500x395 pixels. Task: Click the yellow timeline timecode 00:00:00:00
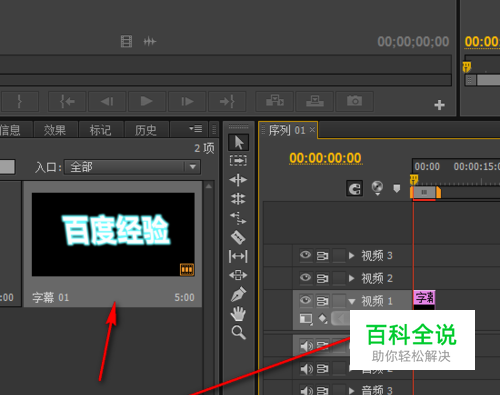point(325,158)
